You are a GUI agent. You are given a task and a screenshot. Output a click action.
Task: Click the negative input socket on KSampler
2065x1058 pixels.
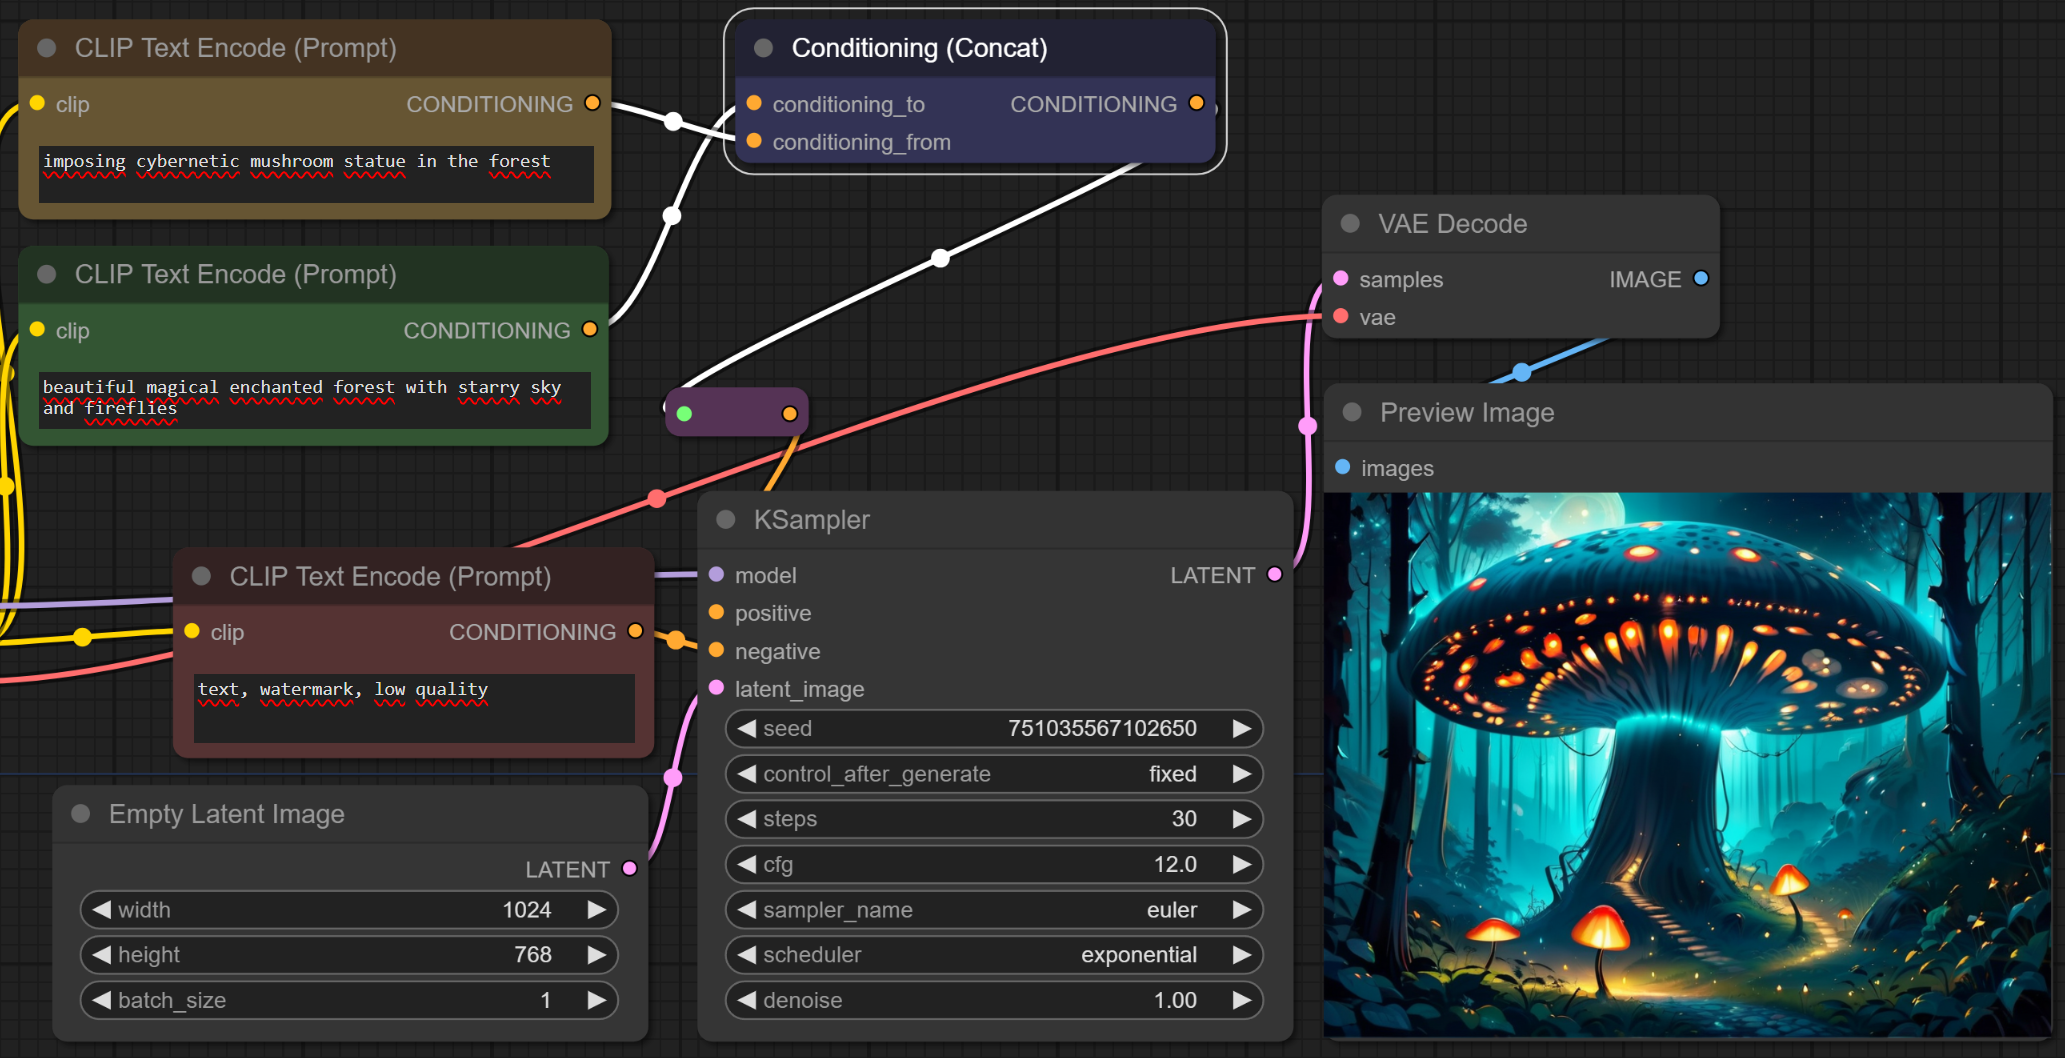716,651
